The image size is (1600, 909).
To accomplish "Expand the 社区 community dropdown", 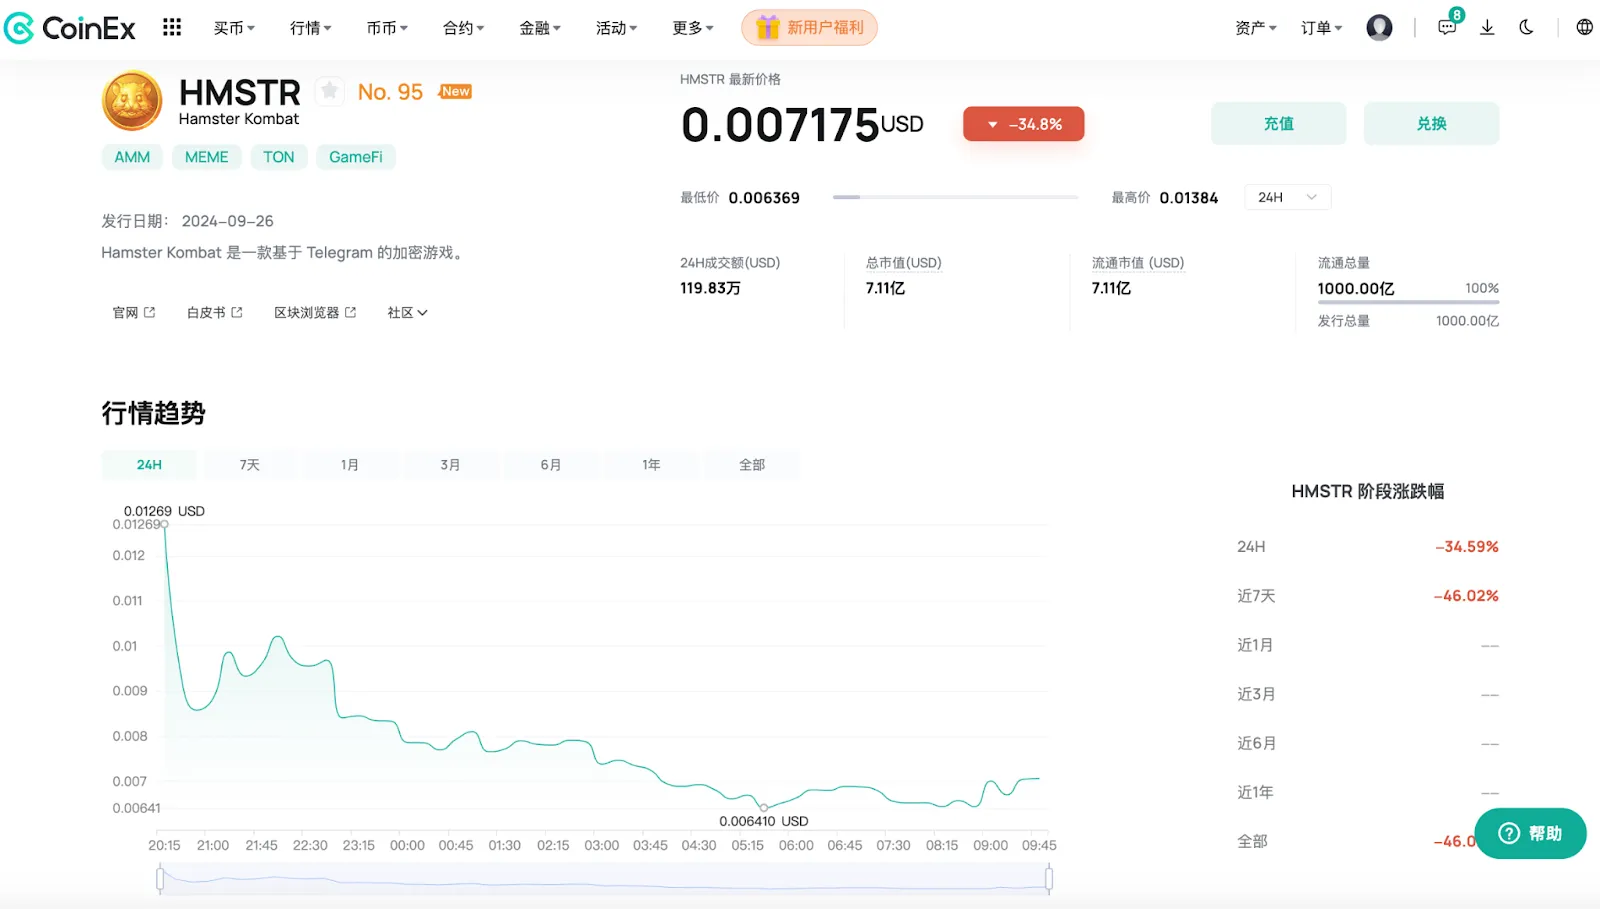I will (407, 313).
